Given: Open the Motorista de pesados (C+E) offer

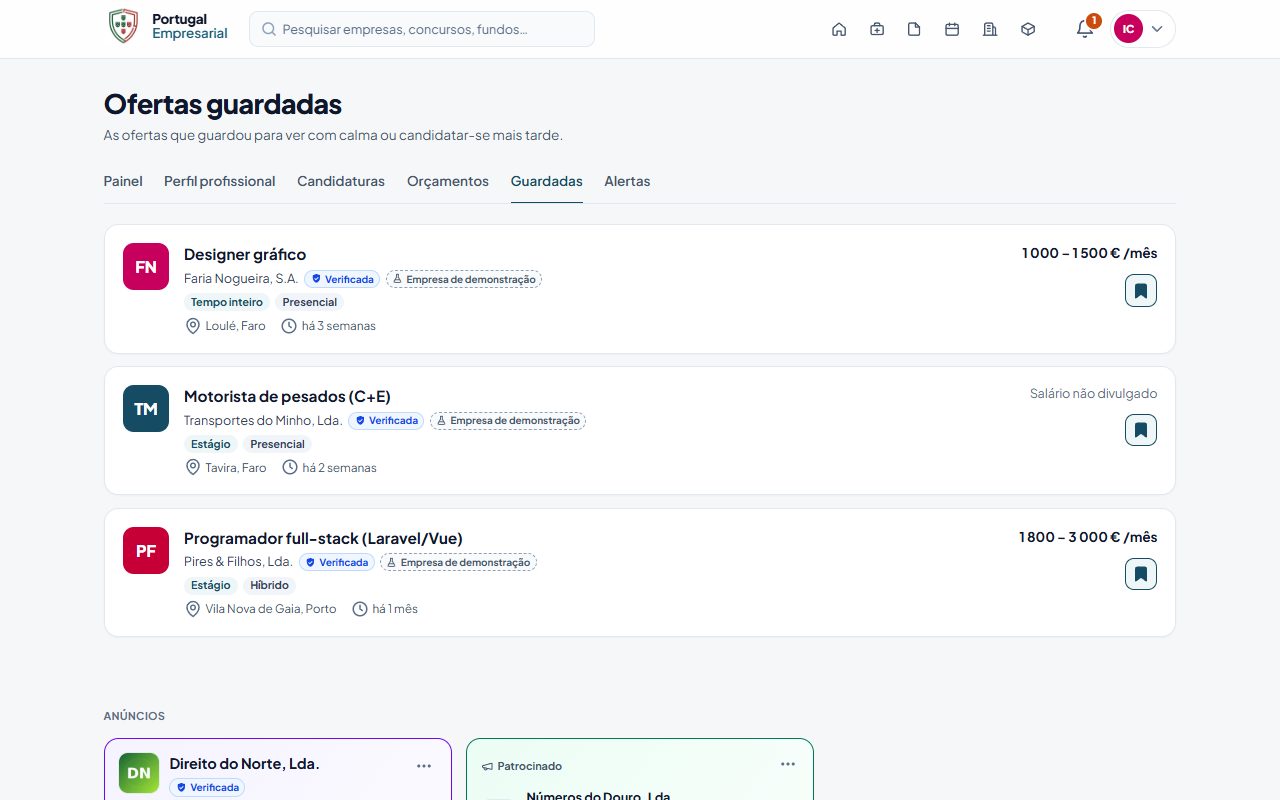Looking at the screenshot, I should click(x=287, y=397).
